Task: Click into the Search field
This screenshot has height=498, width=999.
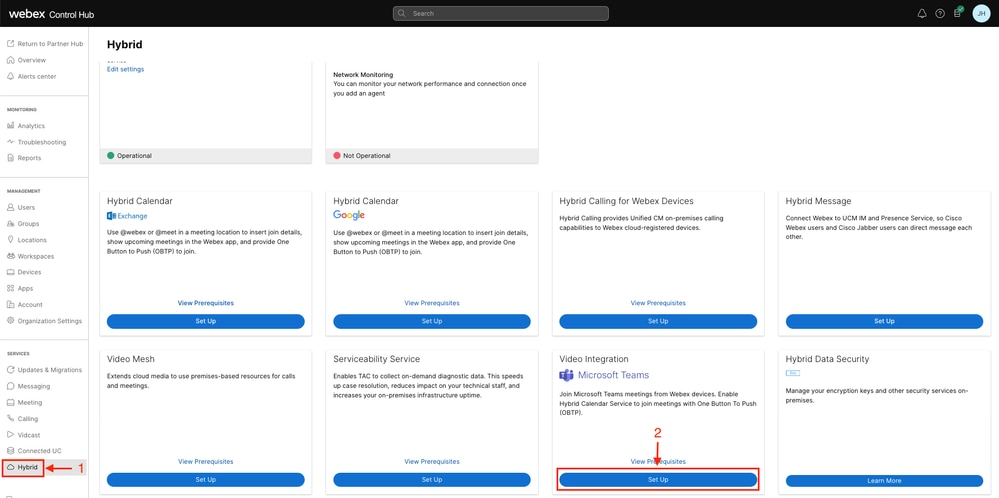Action: tap(501, 13)
